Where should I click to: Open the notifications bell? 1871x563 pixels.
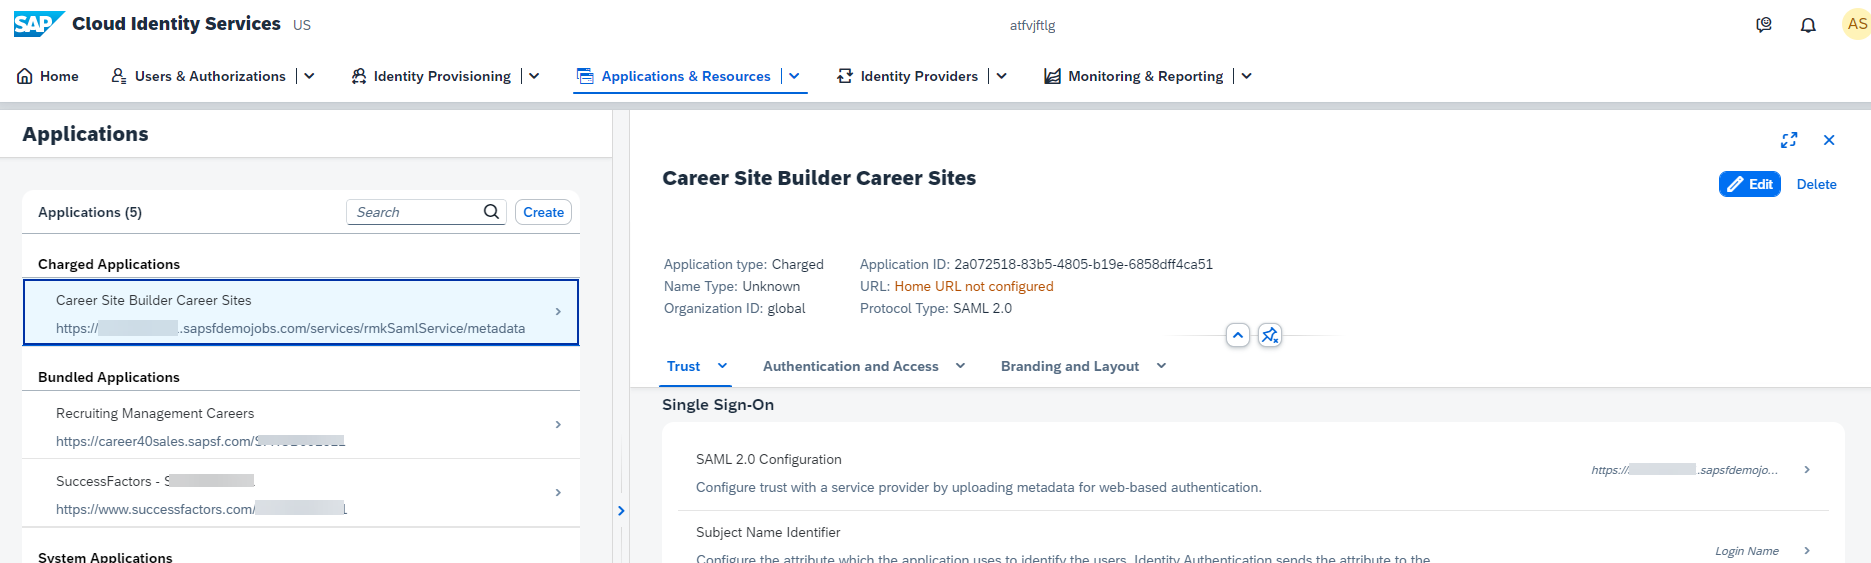[1808, 25]
